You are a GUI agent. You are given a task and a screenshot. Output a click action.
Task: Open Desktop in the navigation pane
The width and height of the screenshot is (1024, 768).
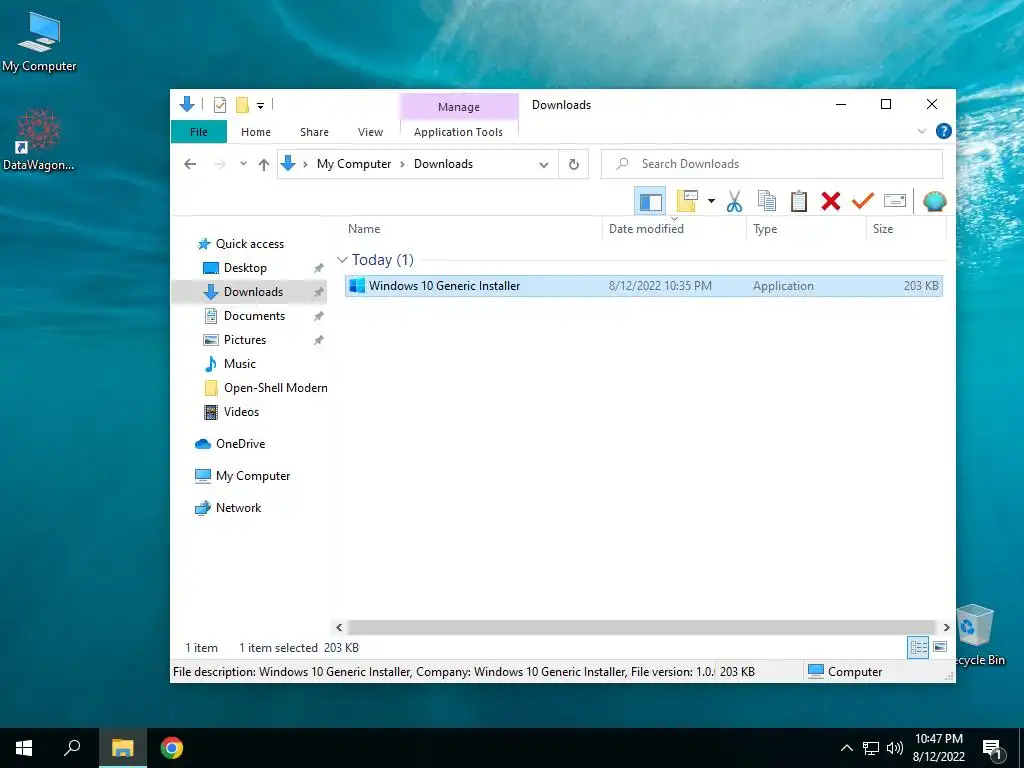click(x=245, y=268)
